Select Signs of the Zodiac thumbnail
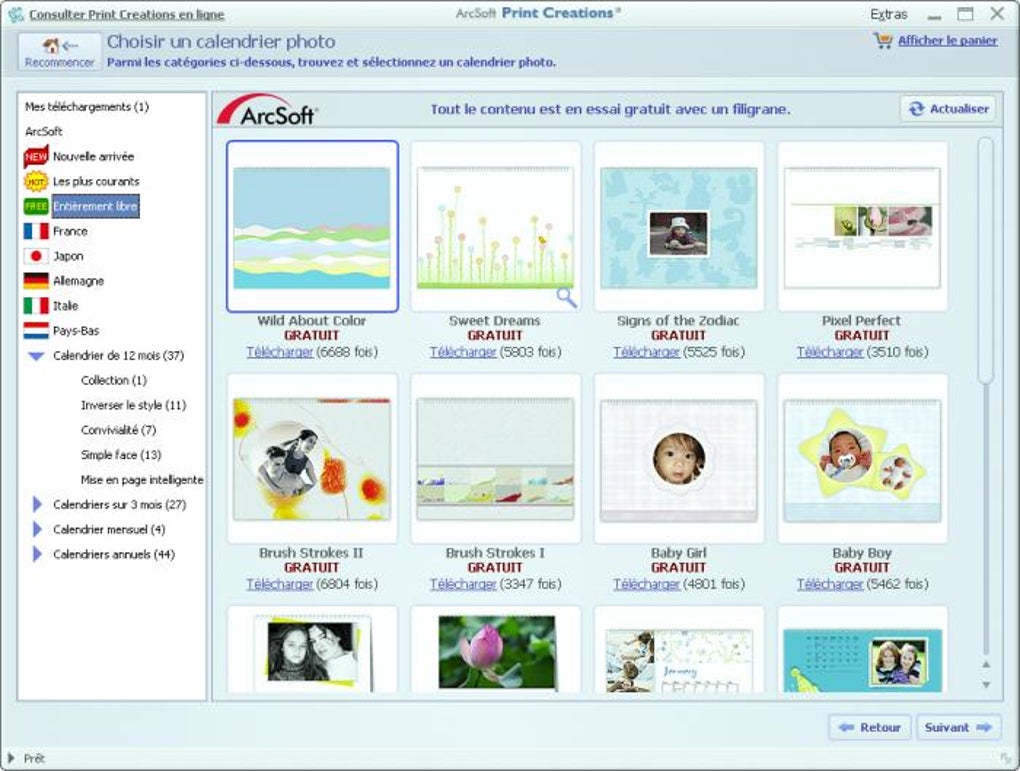Screen dimensions: 1020x771 [x=679, y=227]
